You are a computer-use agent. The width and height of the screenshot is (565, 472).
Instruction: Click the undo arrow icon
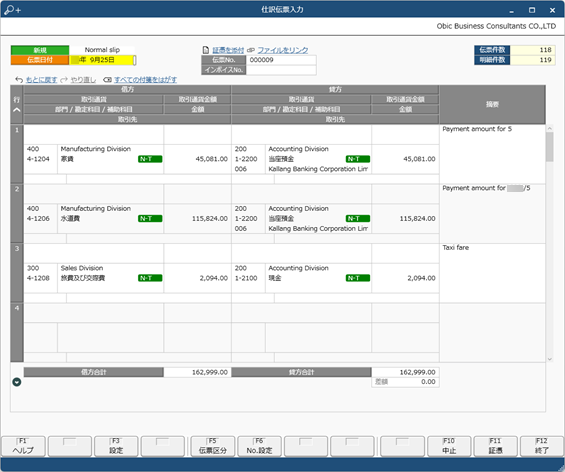coord(19,80)
